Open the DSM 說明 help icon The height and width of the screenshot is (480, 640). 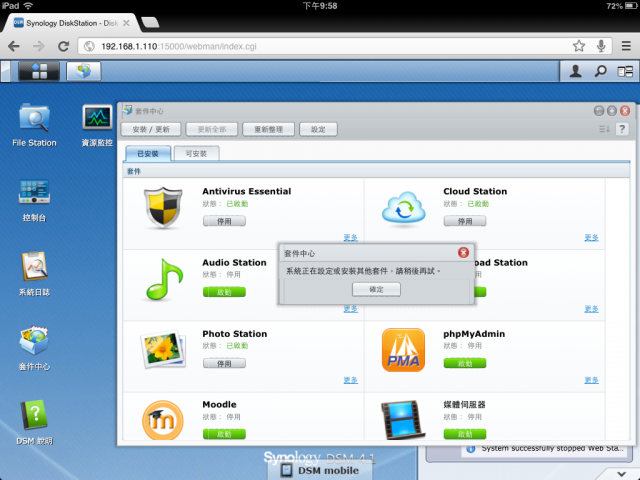(34, 422)
